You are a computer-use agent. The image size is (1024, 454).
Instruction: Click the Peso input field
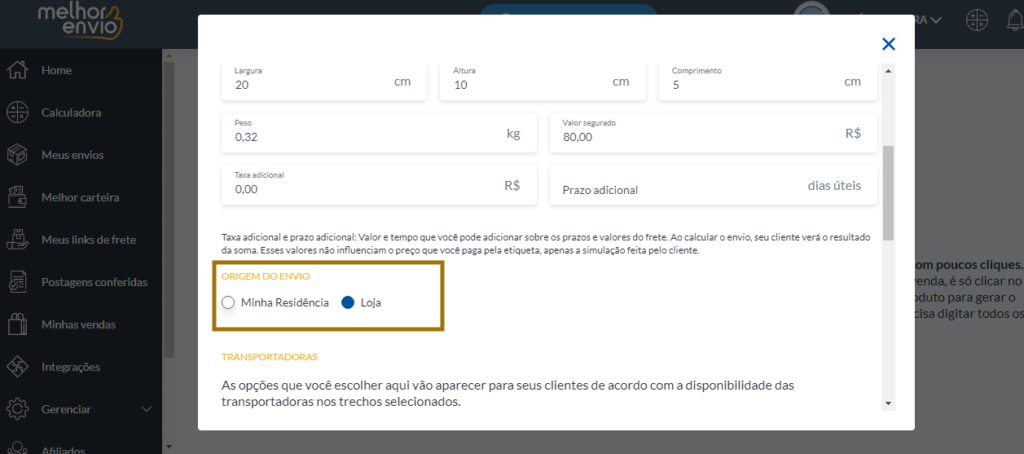(379, 133)
